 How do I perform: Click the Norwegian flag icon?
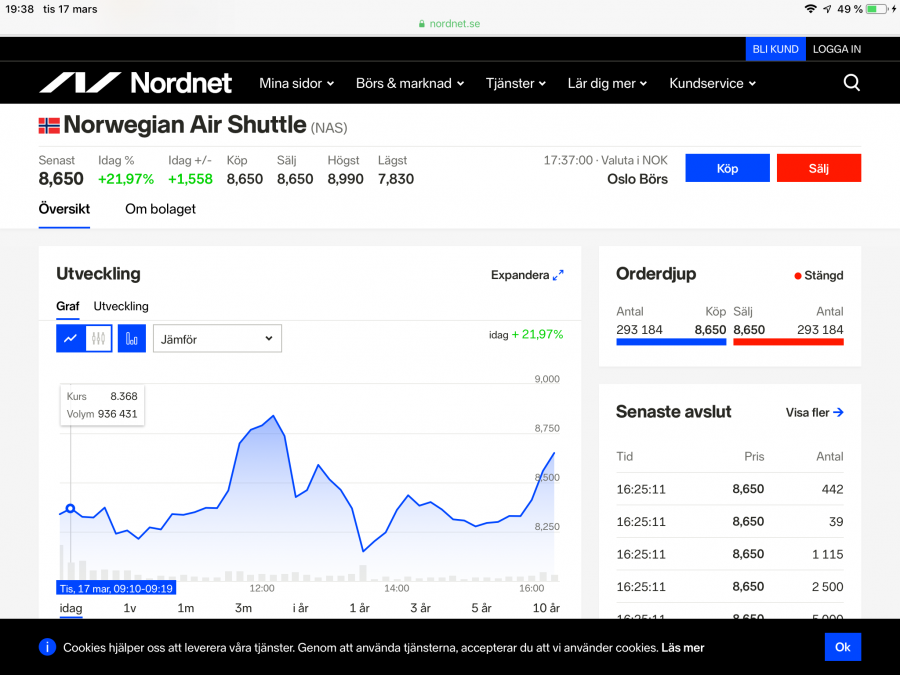(x=49, y=126)
